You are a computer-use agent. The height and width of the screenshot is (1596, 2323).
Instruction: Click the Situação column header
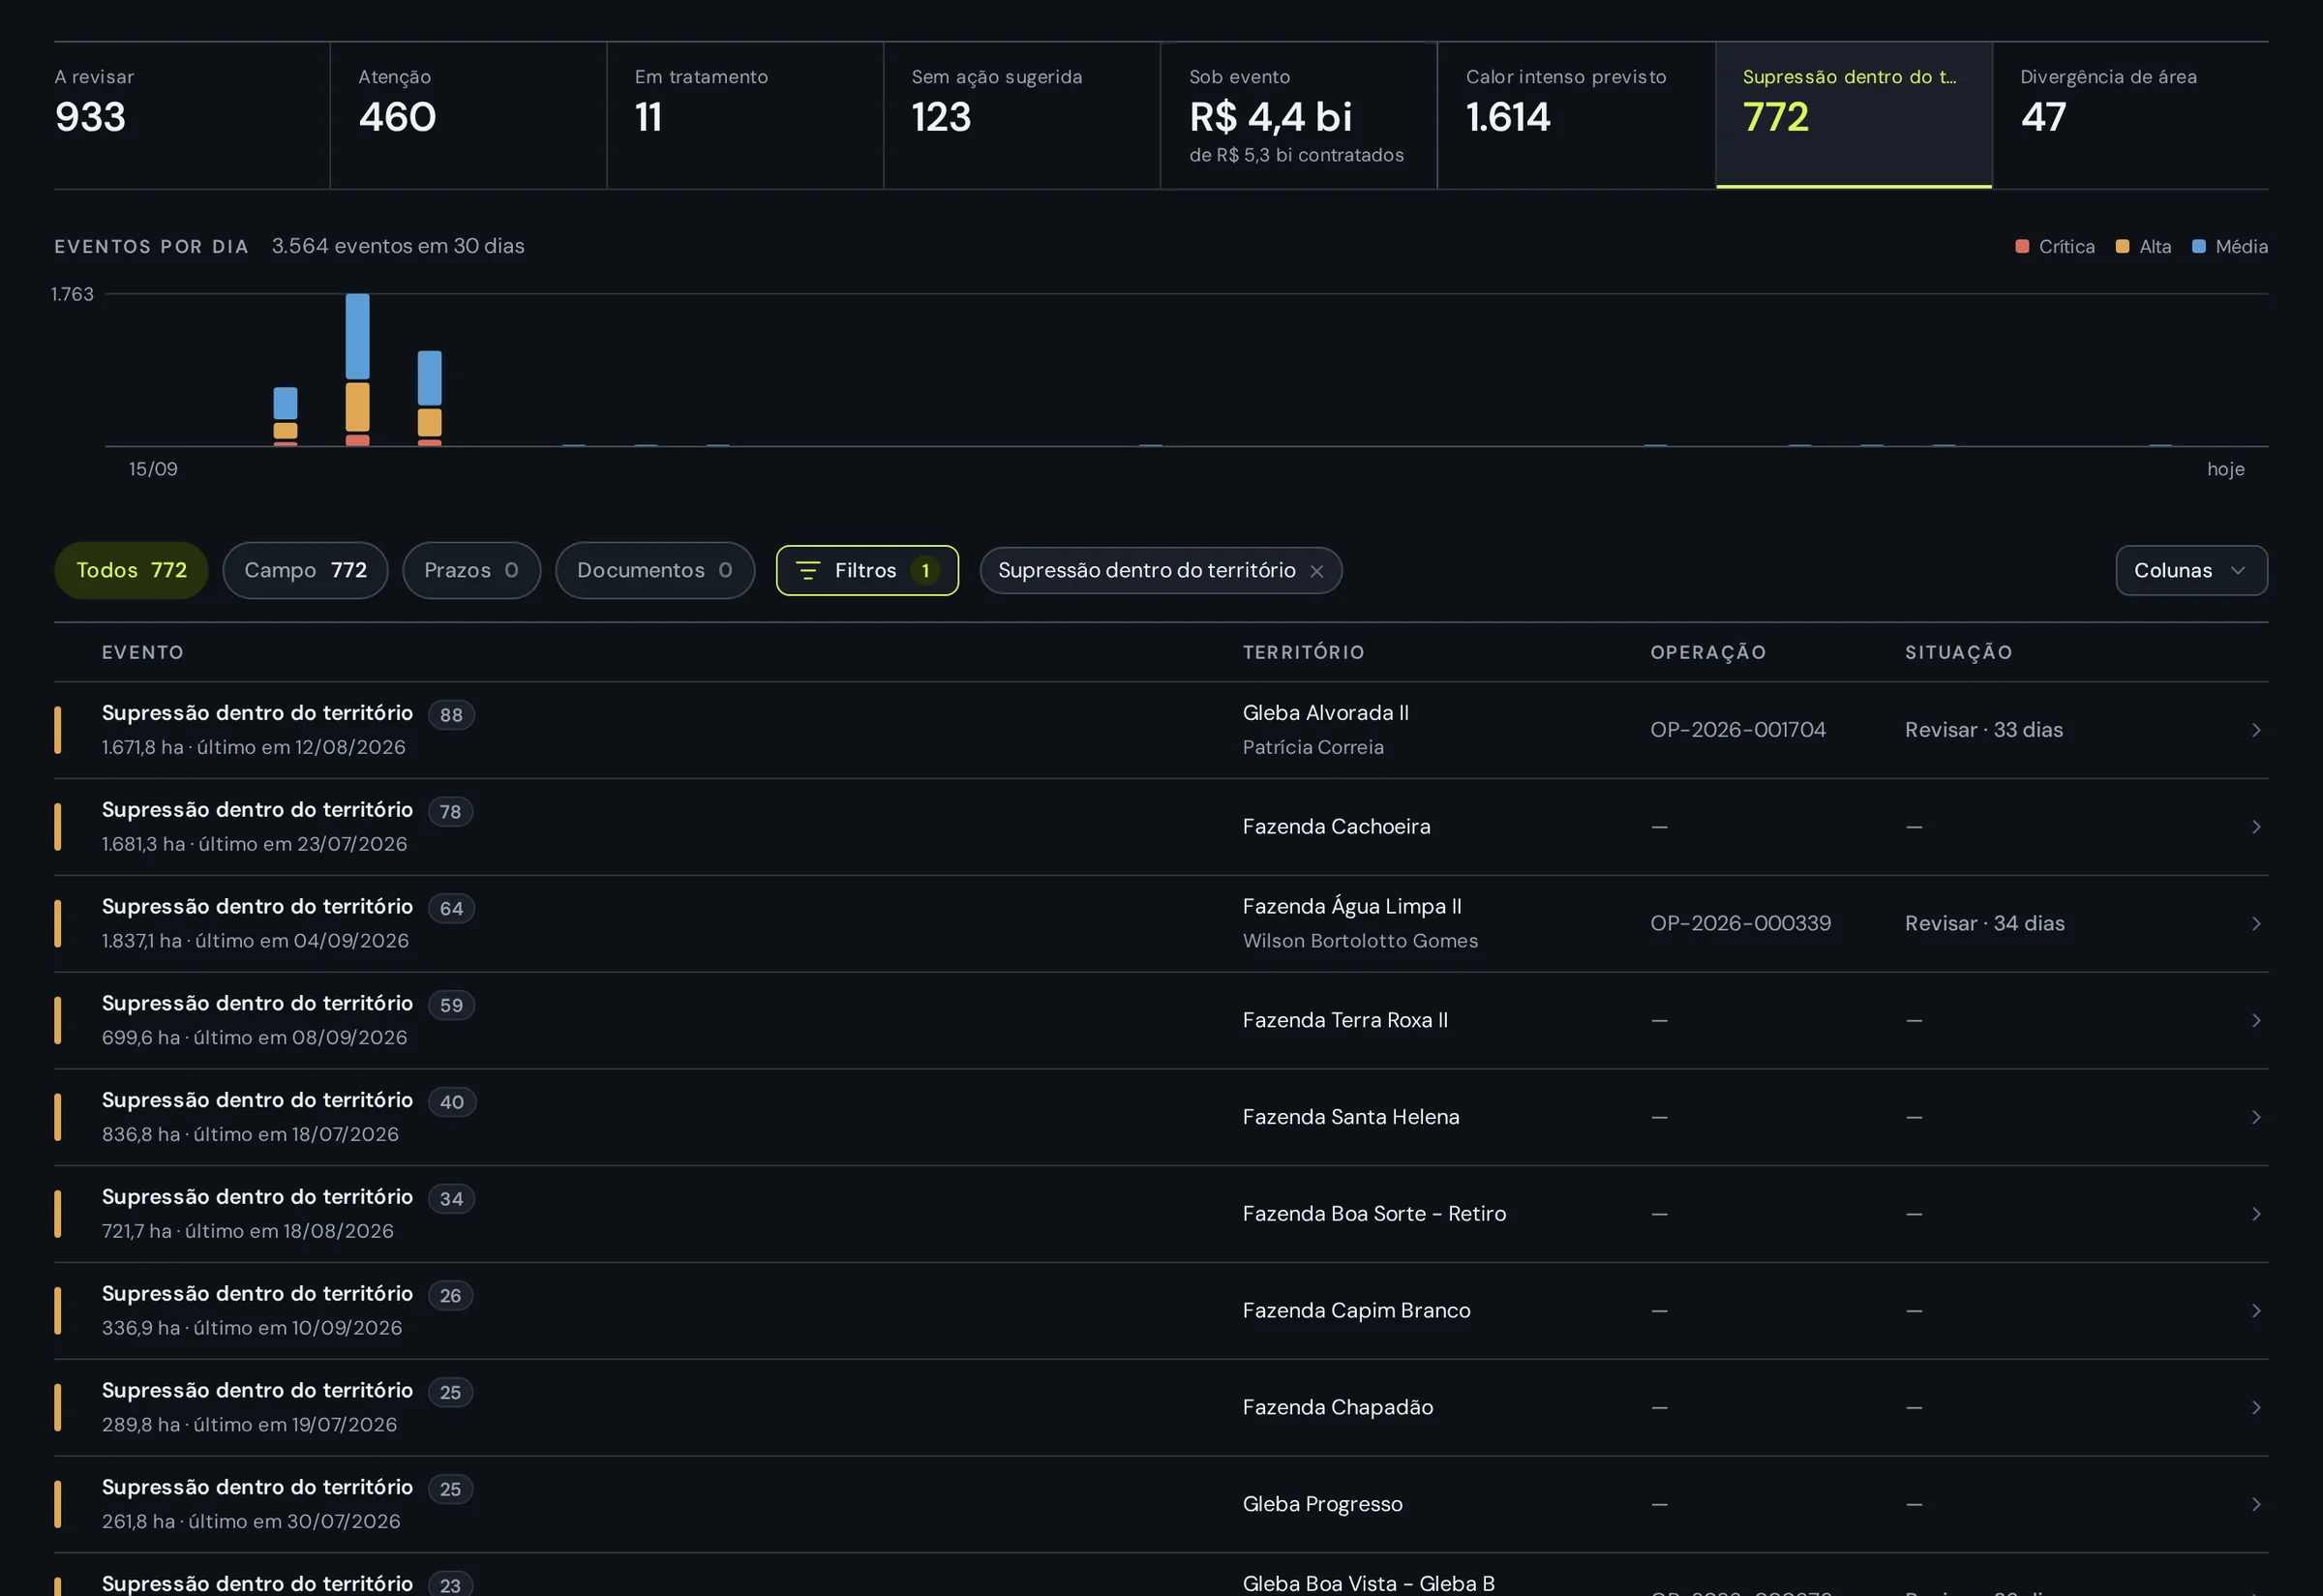point(1958,653)
